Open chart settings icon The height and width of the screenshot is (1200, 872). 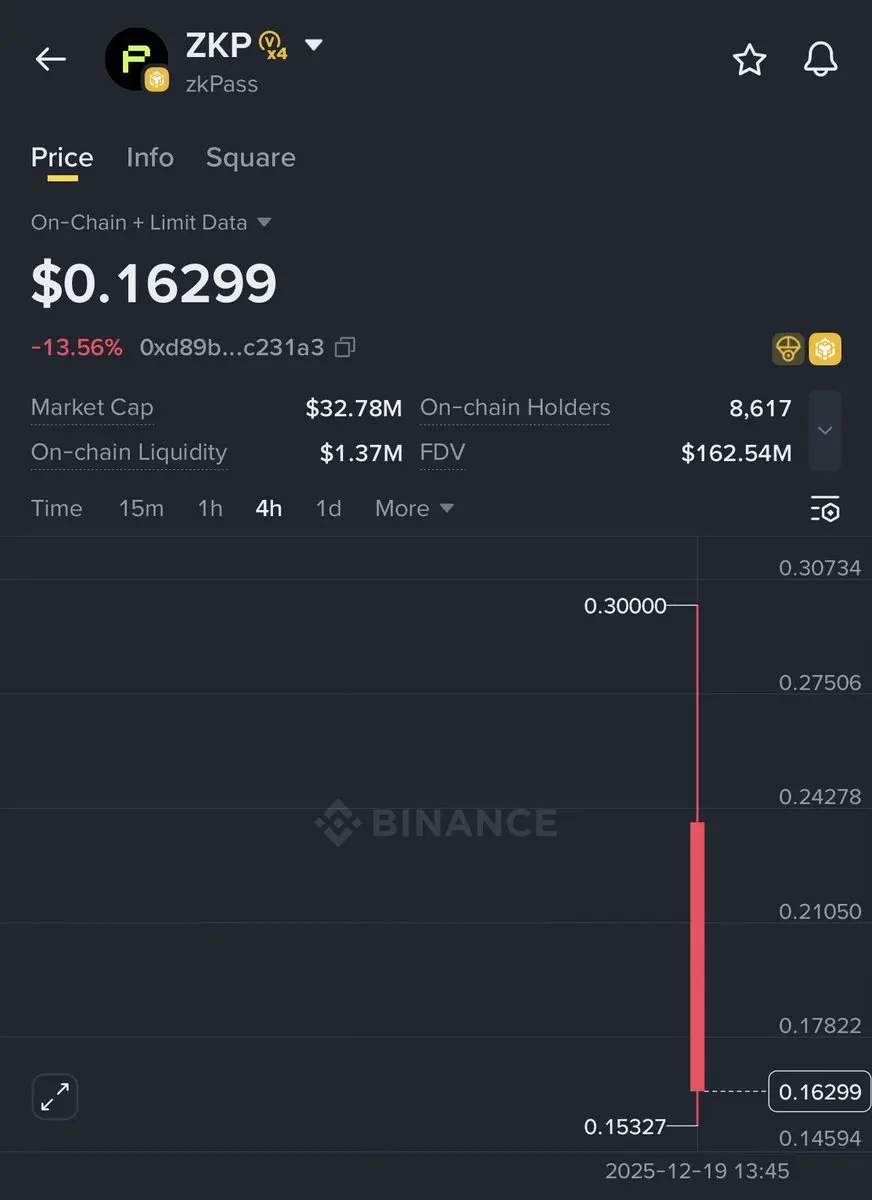(x=824, y=509)
